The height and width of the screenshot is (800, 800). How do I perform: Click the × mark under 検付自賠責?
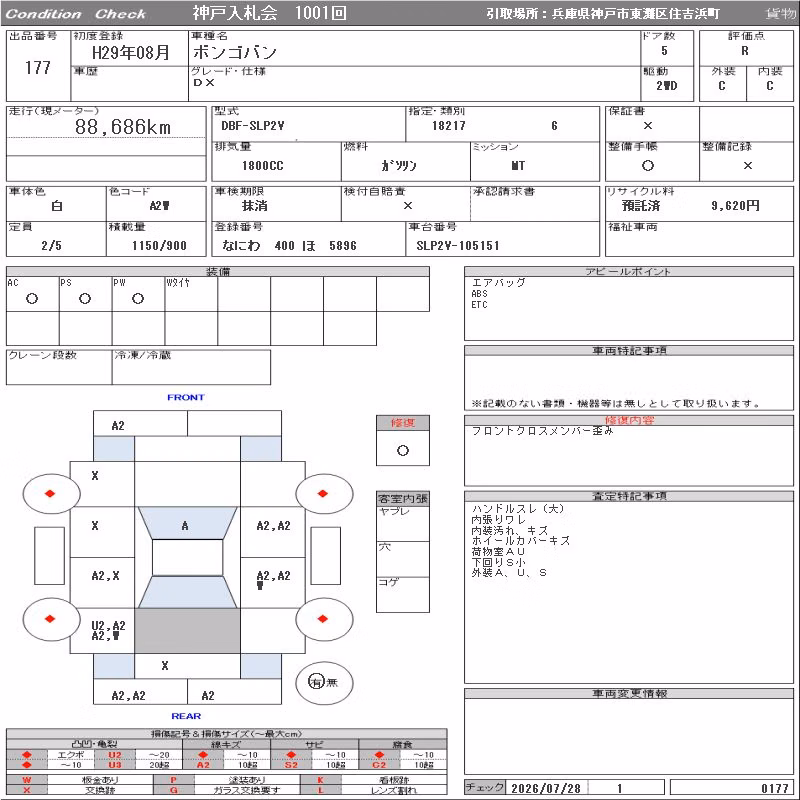[x=408, y=206]
